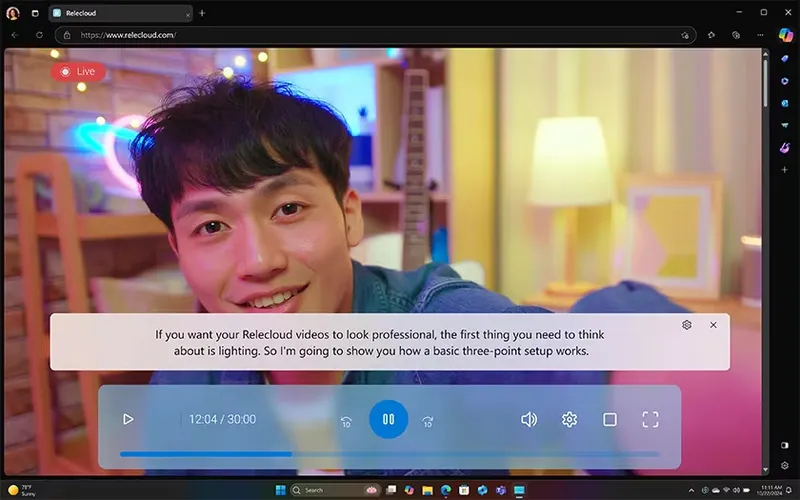Open the Outlook icon in sidebar
Image resolution: width=800 pixels, height=500 pixels.
click(x=785, y=103)
